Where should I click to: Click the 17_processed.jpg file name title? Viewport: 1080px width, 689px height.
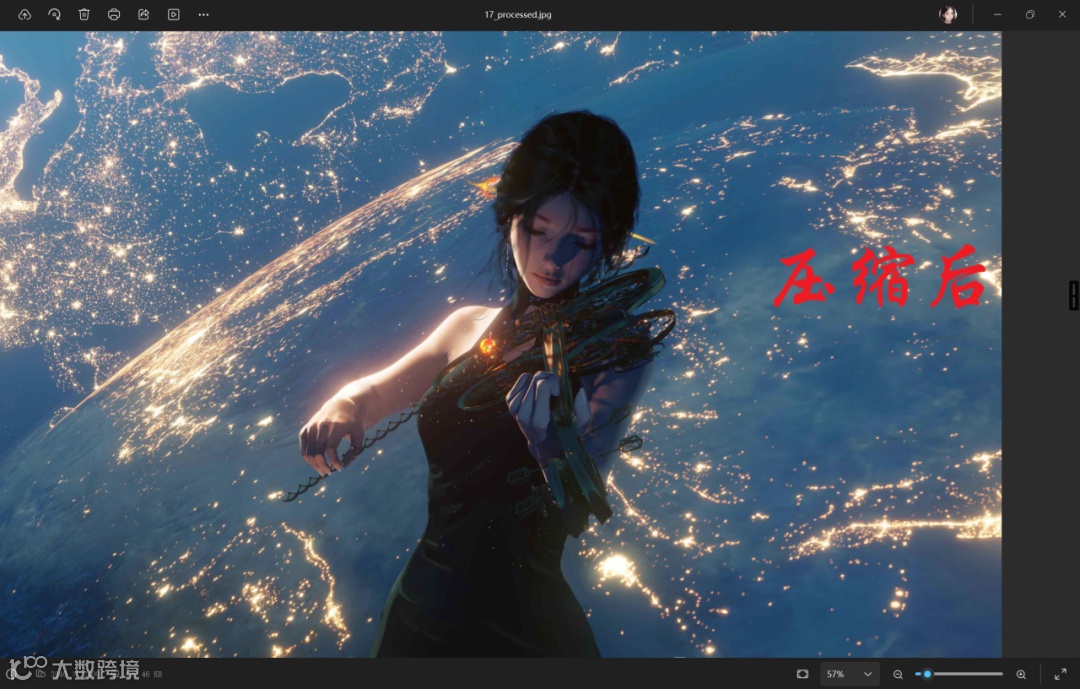(518, 14)
